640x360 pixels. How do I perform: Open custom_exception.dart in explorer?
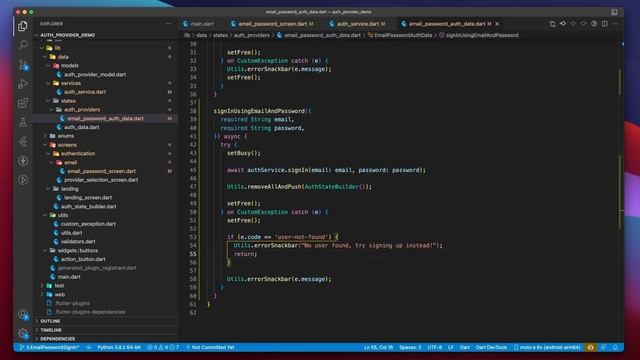(88, 224)
